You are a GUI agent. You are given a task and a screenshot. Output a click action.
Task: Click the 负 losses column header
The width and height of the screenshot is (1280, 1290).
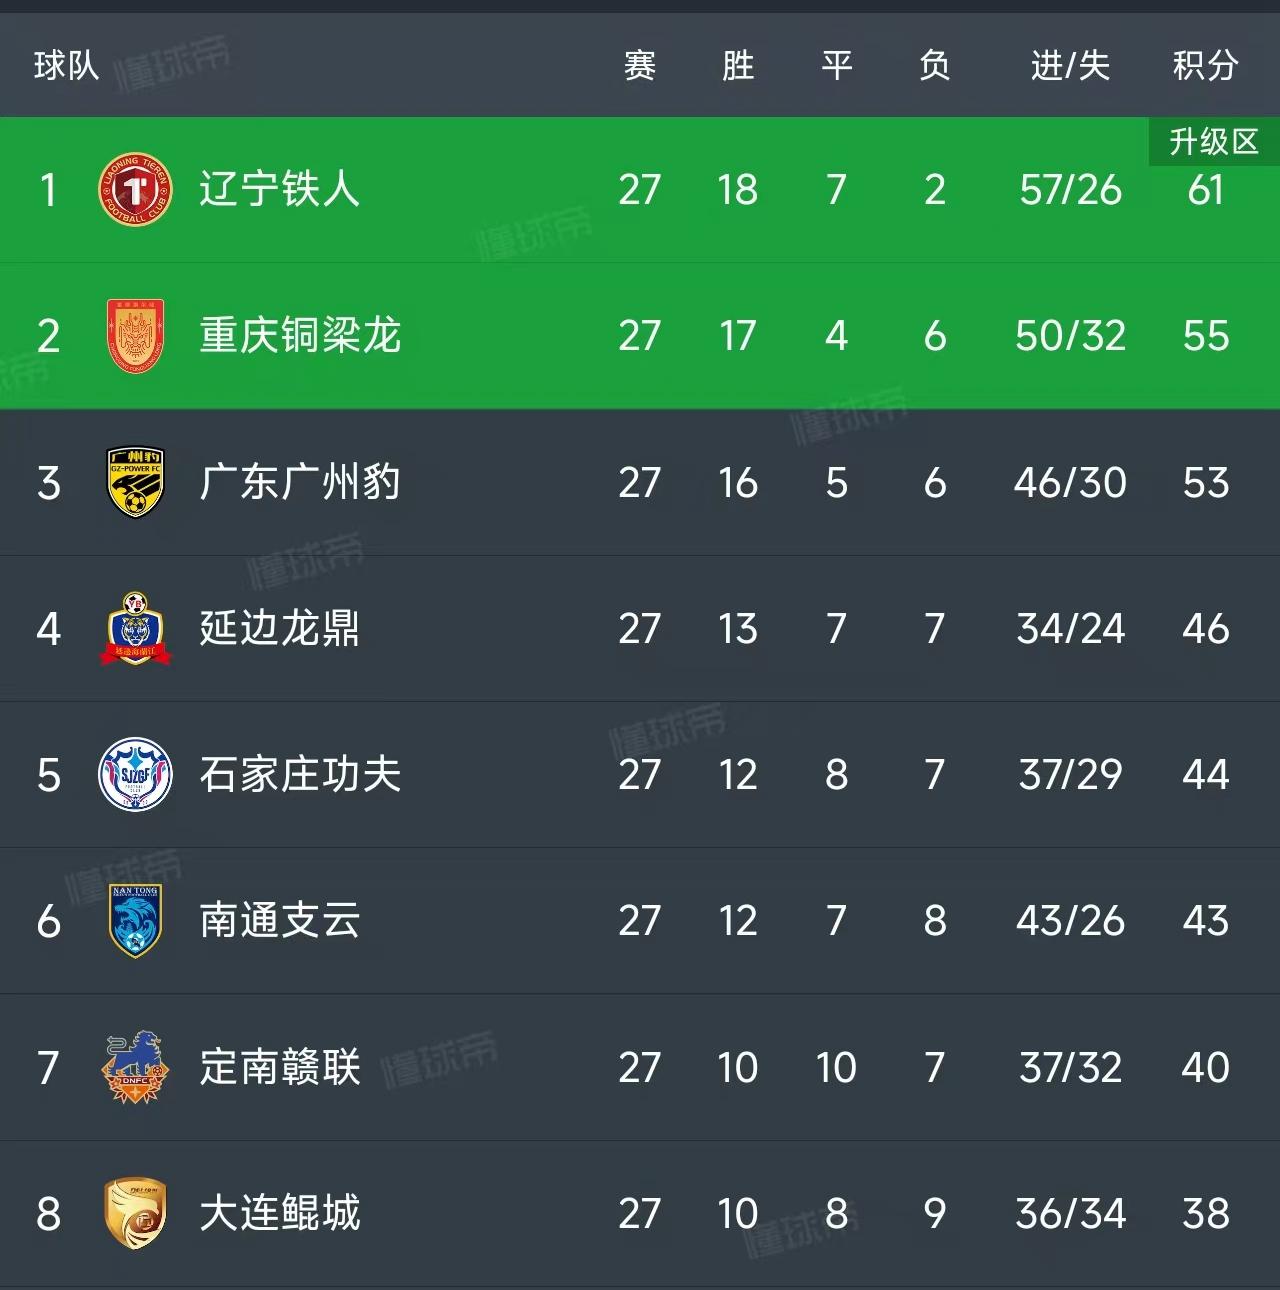tap(934, 66)
